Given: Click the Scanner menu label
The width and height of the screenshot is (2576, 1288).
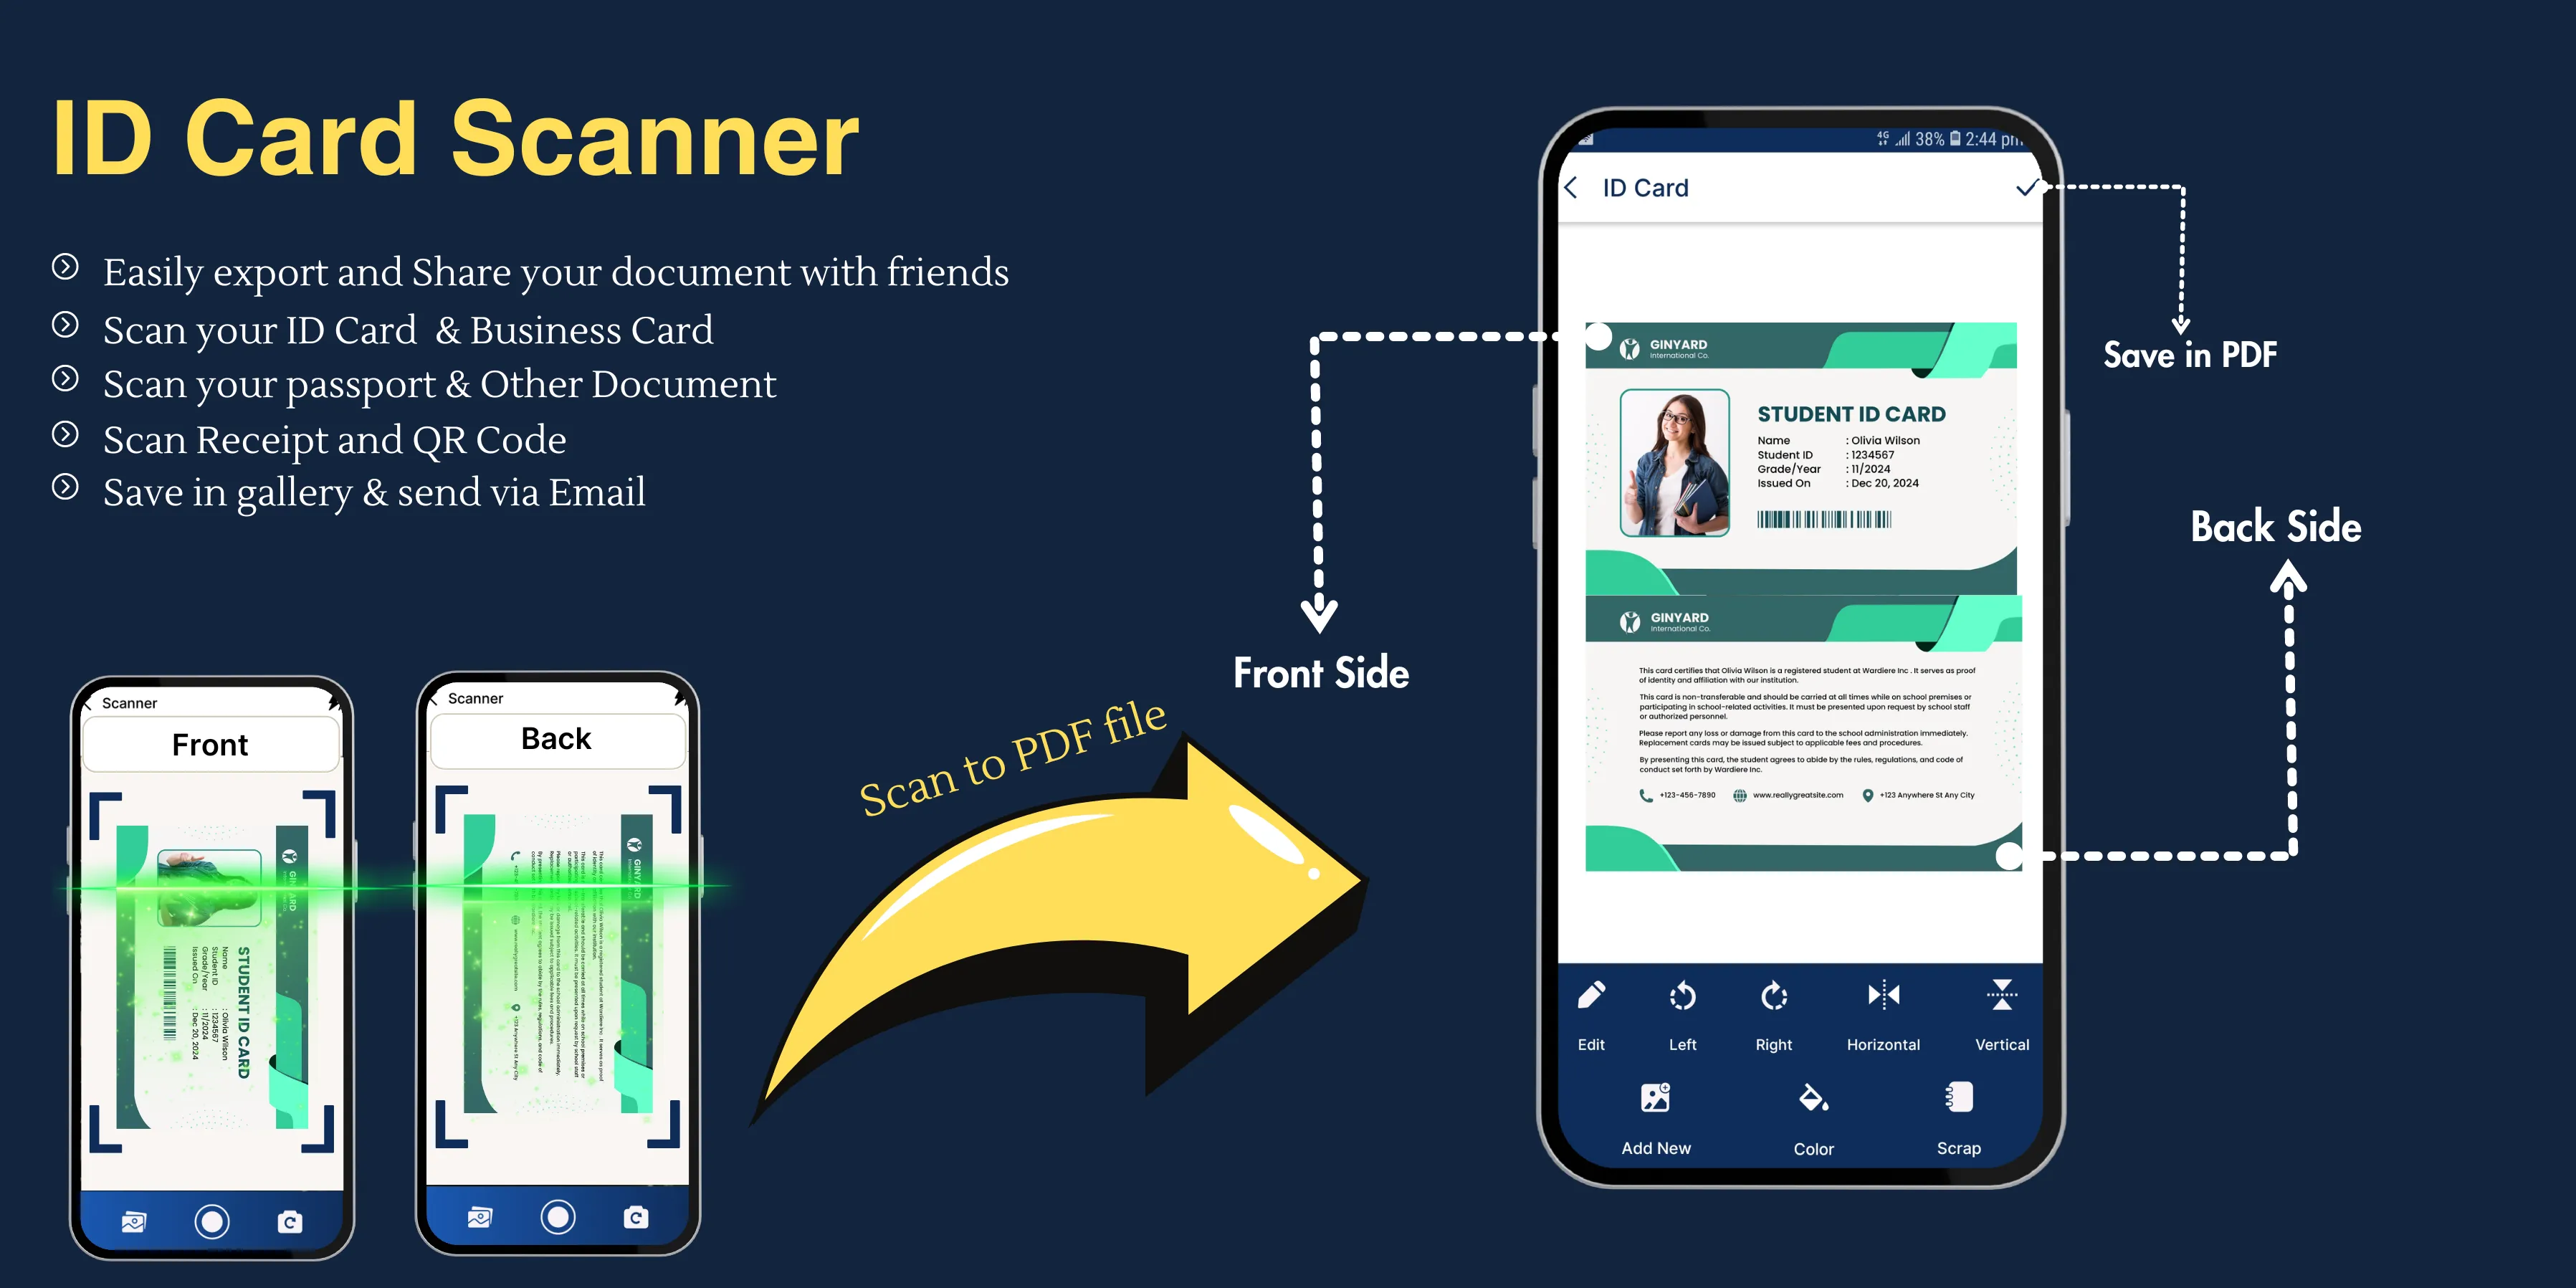Looking at the screenshot, I should pos(131,705).
